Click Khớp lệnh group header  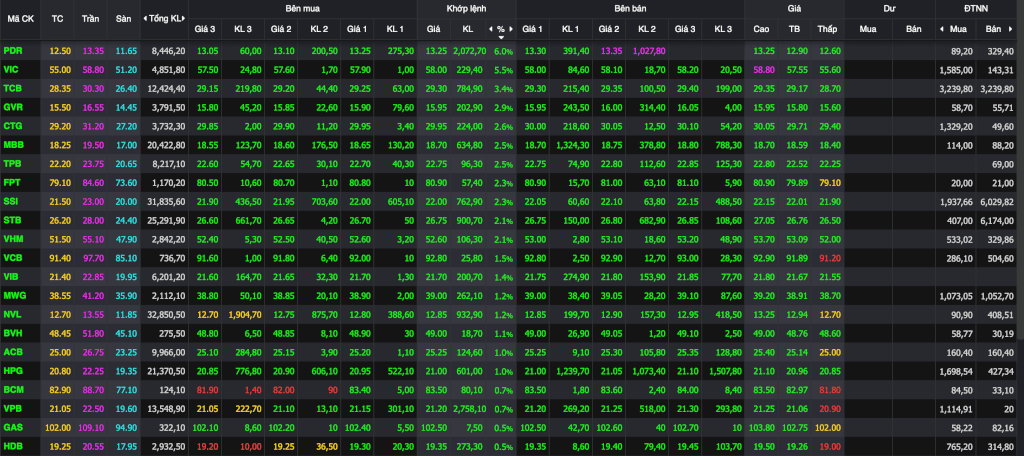click(466, 9)
